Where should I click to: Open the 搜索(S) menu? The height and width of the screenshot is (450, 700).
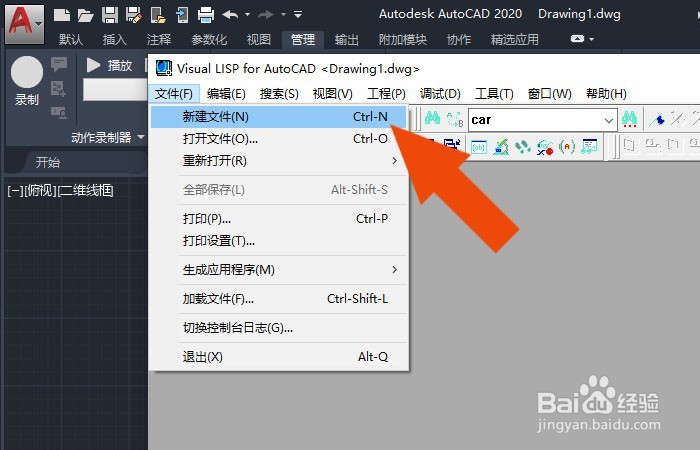tap(279, 94)
